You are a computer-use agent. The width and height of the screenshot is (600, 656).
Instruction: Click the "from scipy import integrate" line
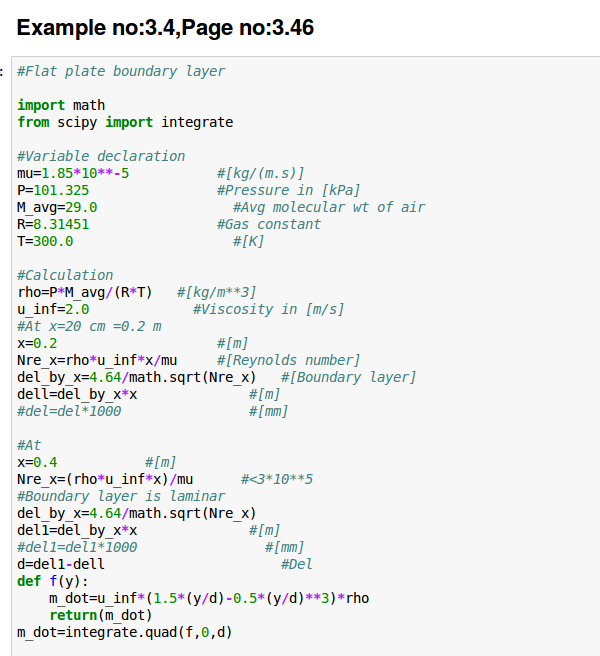(125, 122)
